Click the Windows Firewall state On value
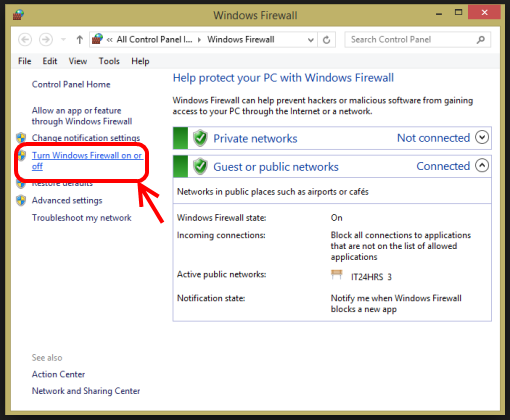The image size is (510, 420). [336, 218]
